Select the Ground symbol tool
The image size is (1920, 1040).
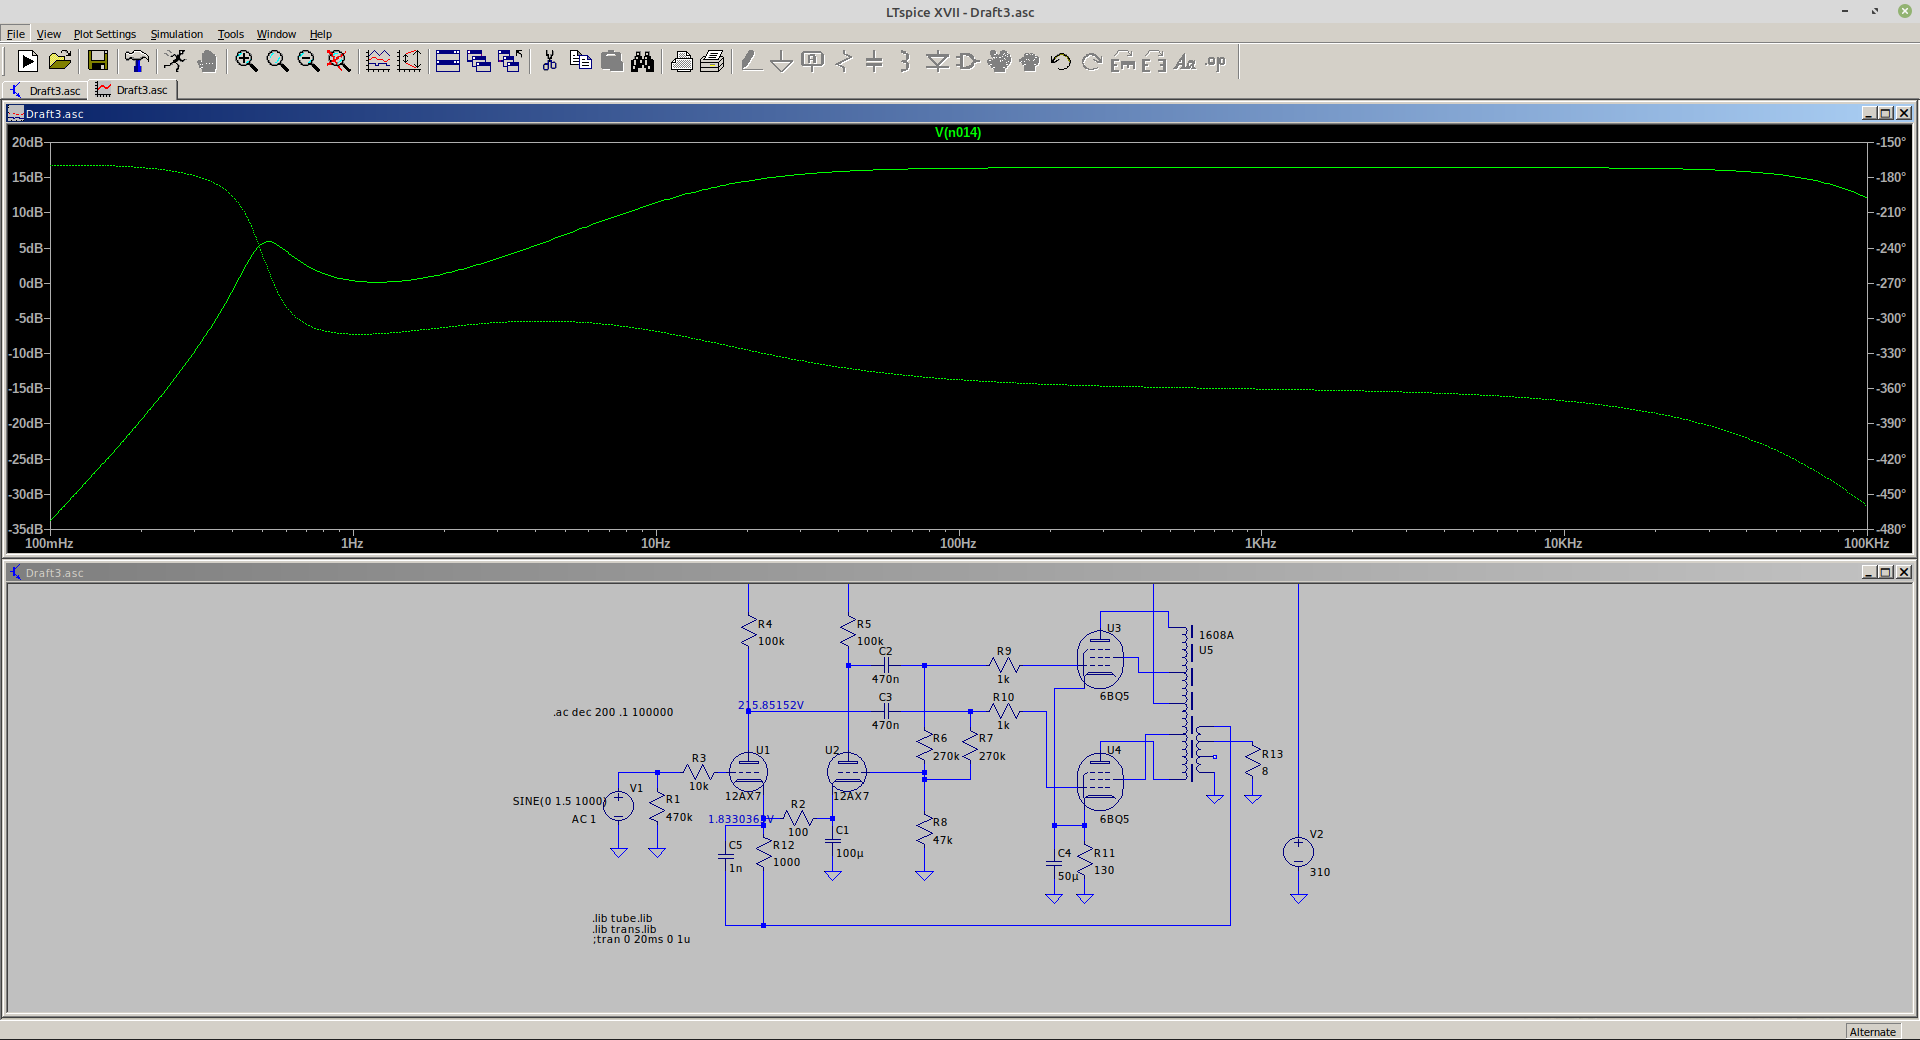pyautogui.click(x=782, y=62)
